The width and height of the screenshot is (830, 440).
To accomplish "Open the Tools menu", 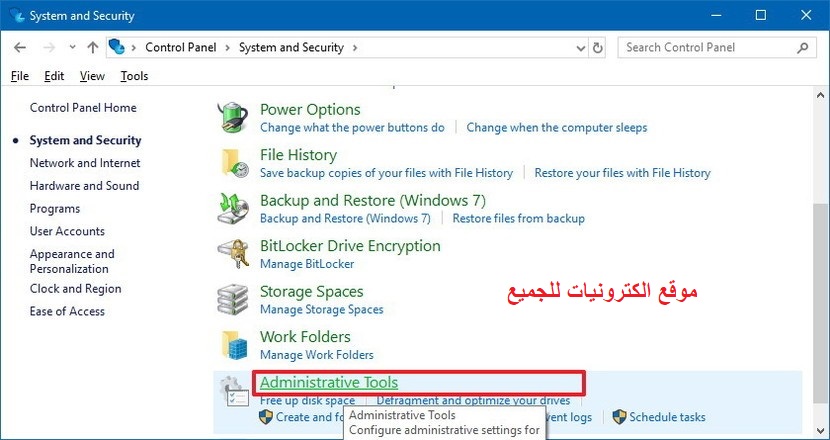I will [134, 76].
